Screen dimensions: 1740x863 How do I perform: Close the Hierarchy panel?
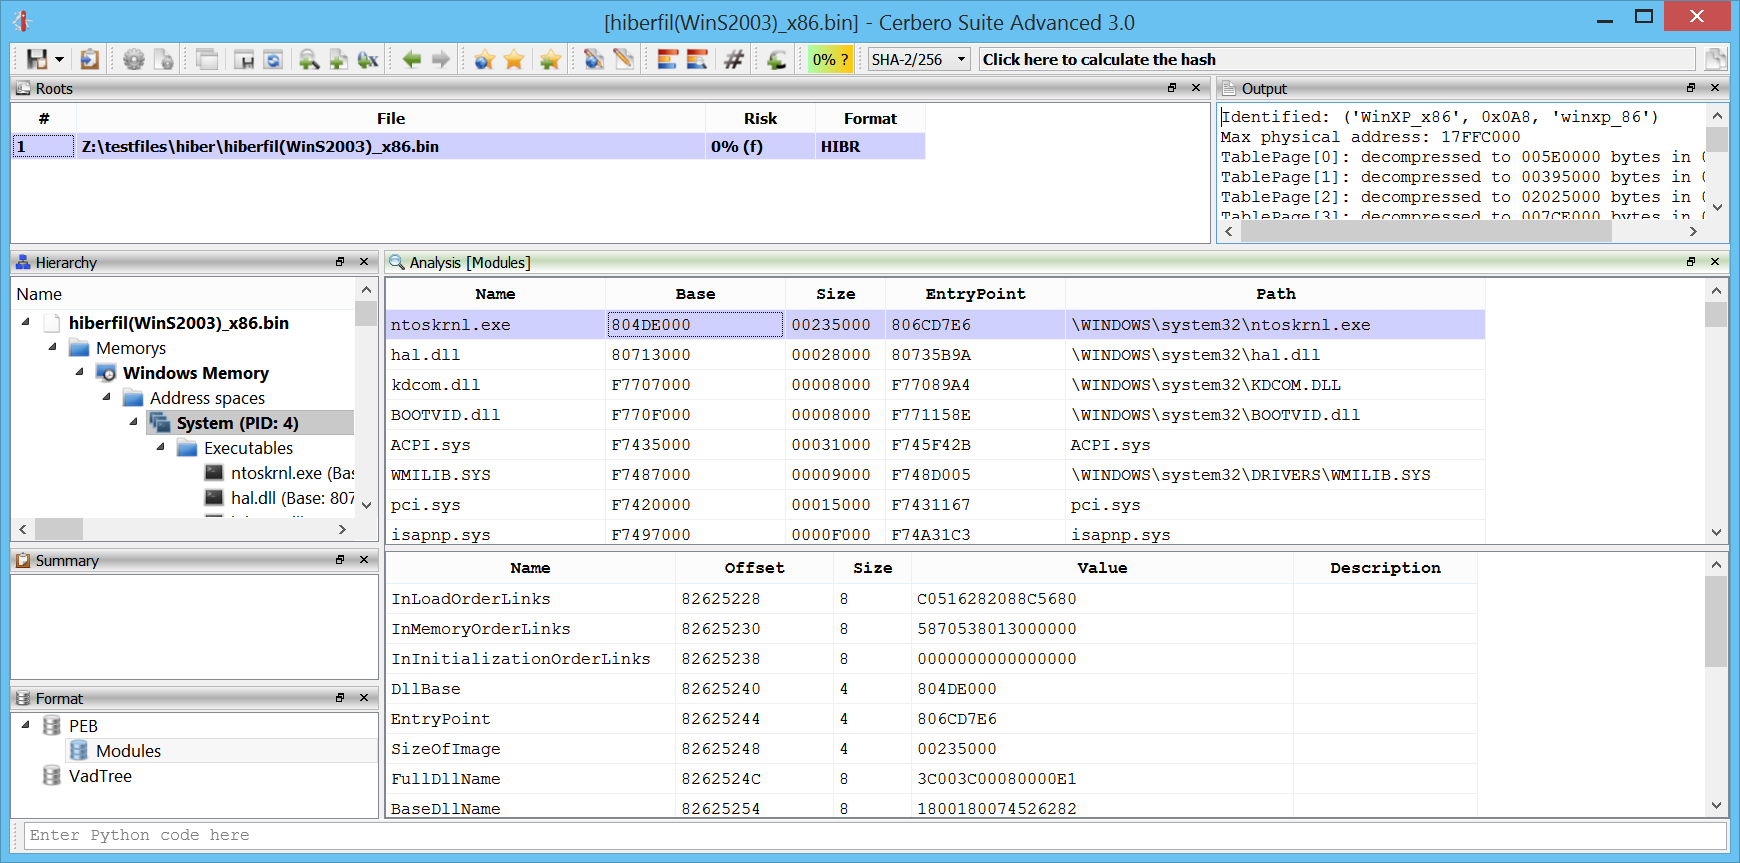(364, 262)
